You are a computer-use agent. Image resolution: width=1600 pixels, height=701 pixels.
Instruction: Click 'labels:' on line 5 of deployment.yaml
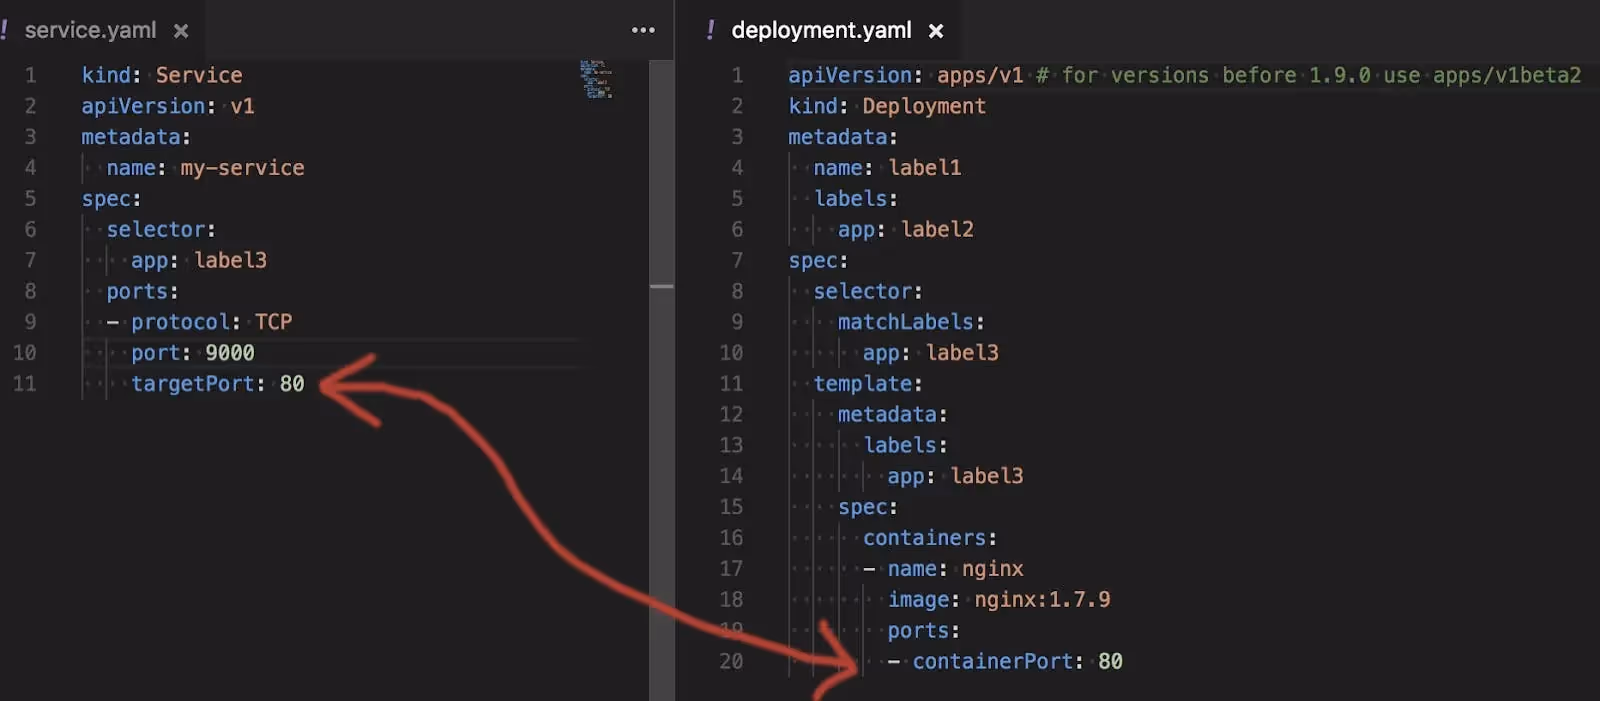[856, 199]
